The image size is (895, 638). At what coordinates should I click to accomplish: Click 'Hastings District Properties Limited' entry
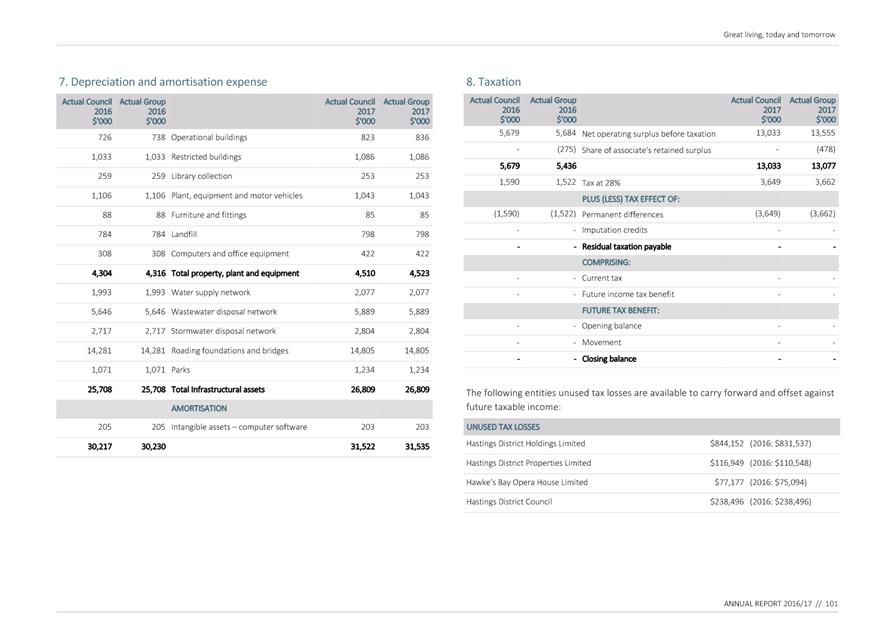529,463
